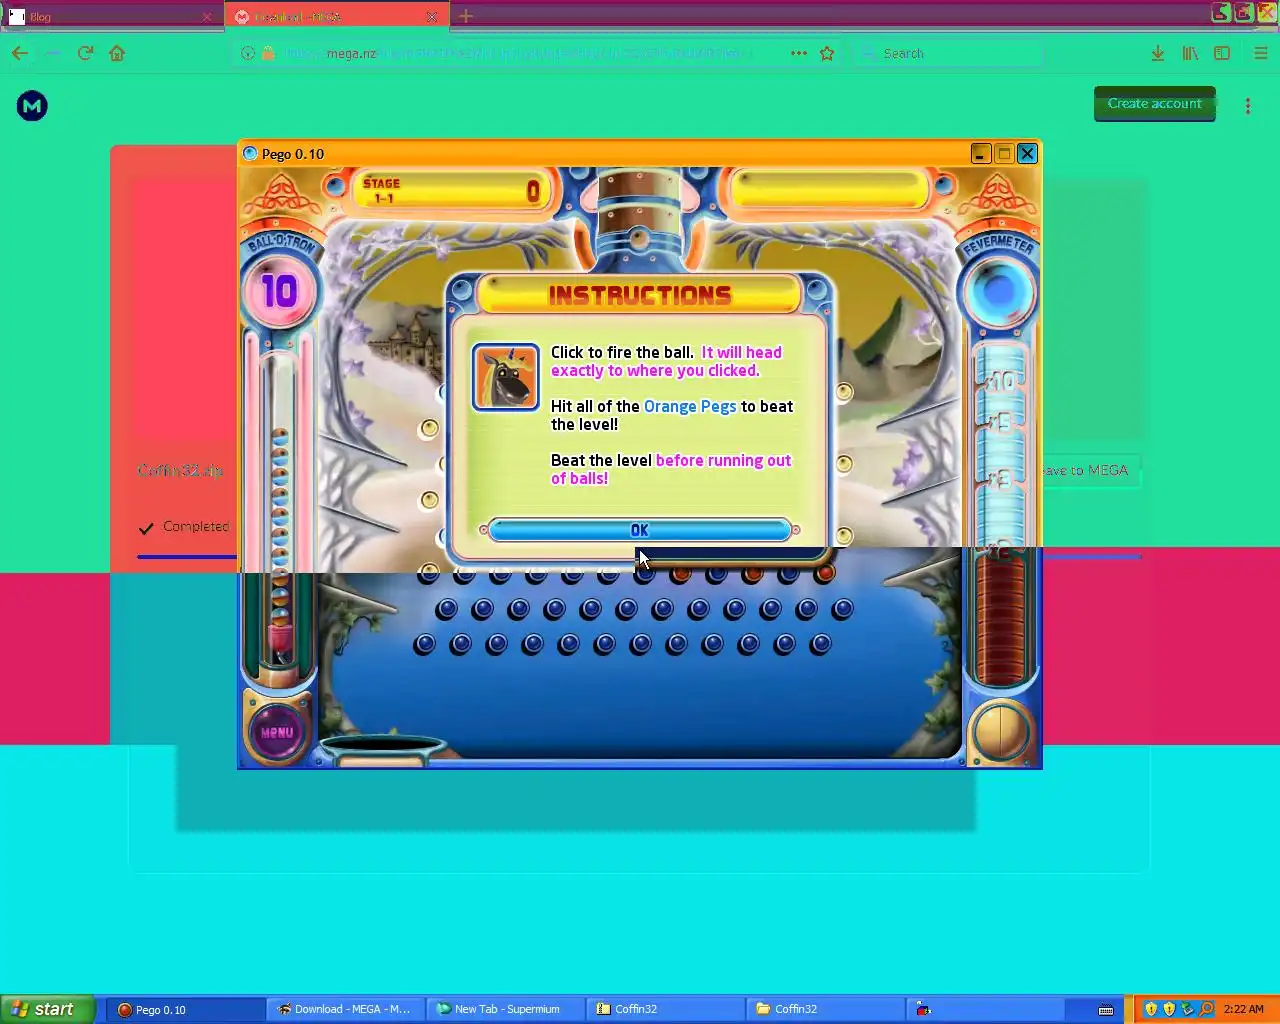Click the Fevermeter blue orb

pos(998,292)
